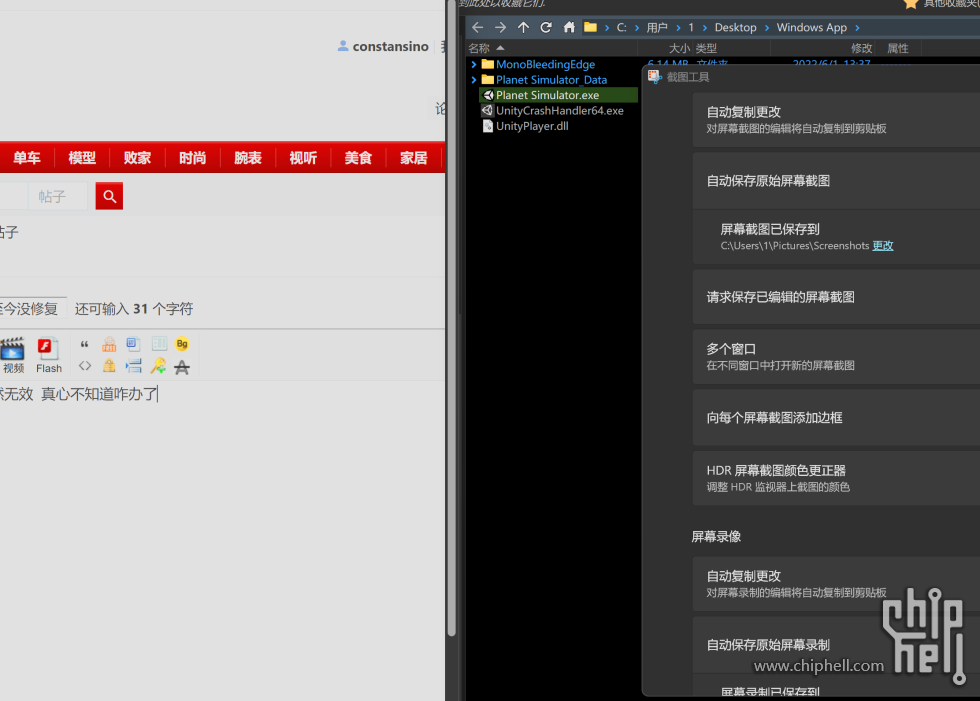Click the red magnifier search button
Screen dimensions: 980x701
[108, 196]
